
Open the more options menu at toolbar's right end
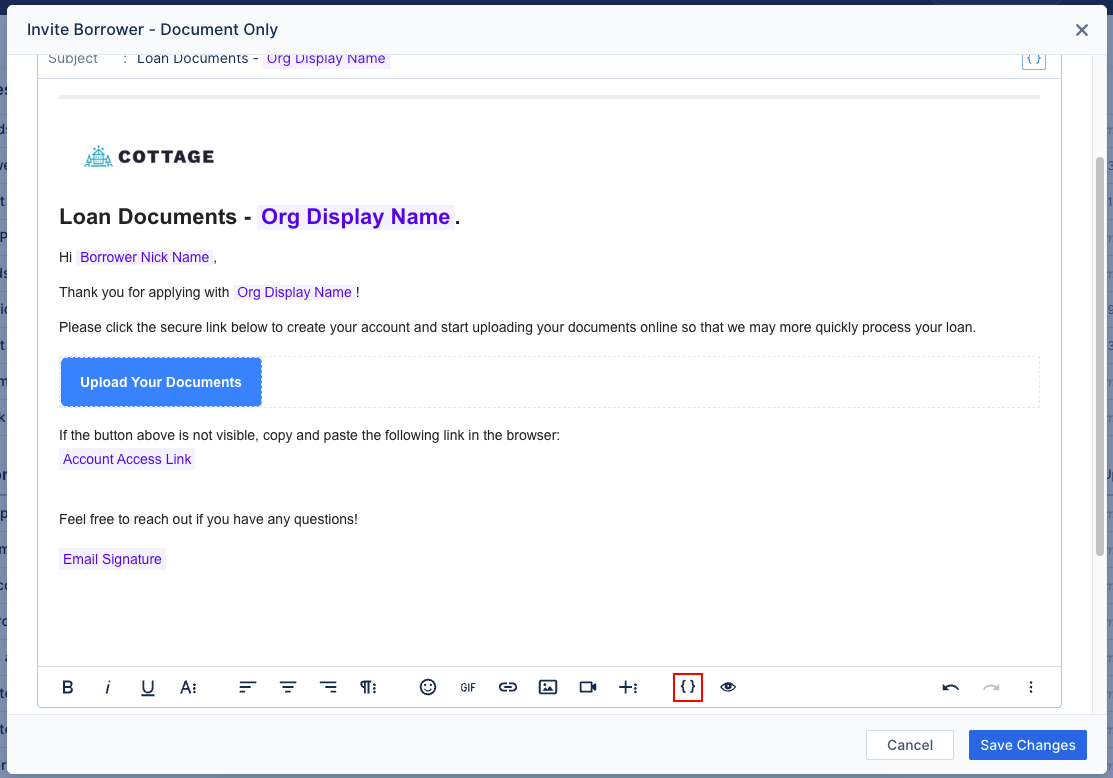coord(1031,687)
